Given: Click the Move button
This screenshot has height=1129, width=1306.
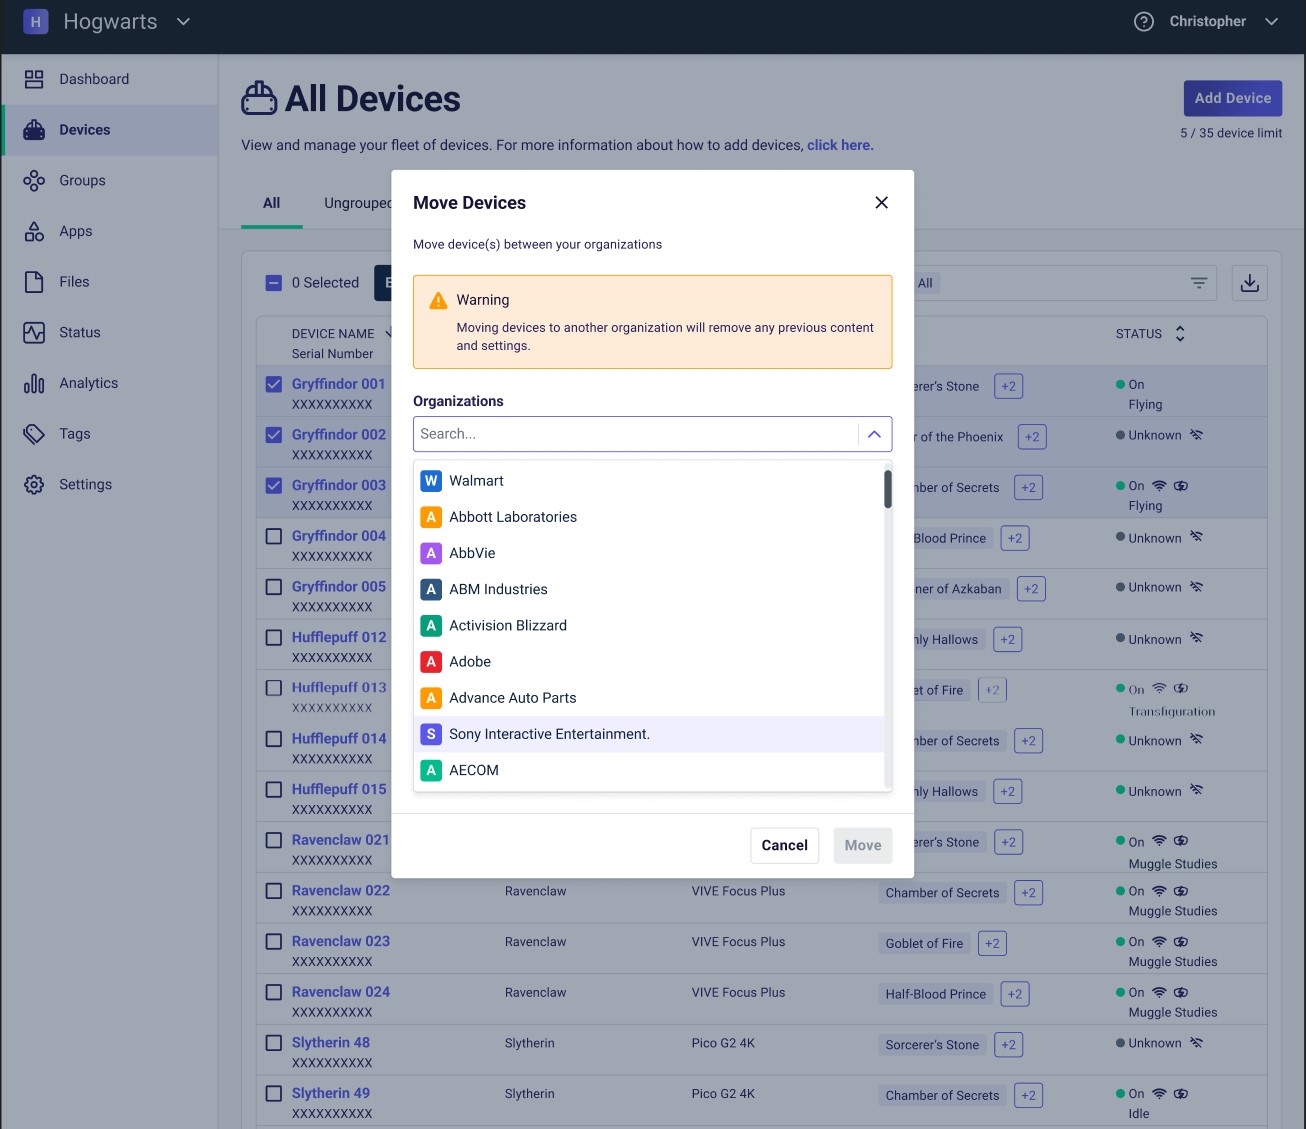Looking at the screenshot, I should click(863, 845).
